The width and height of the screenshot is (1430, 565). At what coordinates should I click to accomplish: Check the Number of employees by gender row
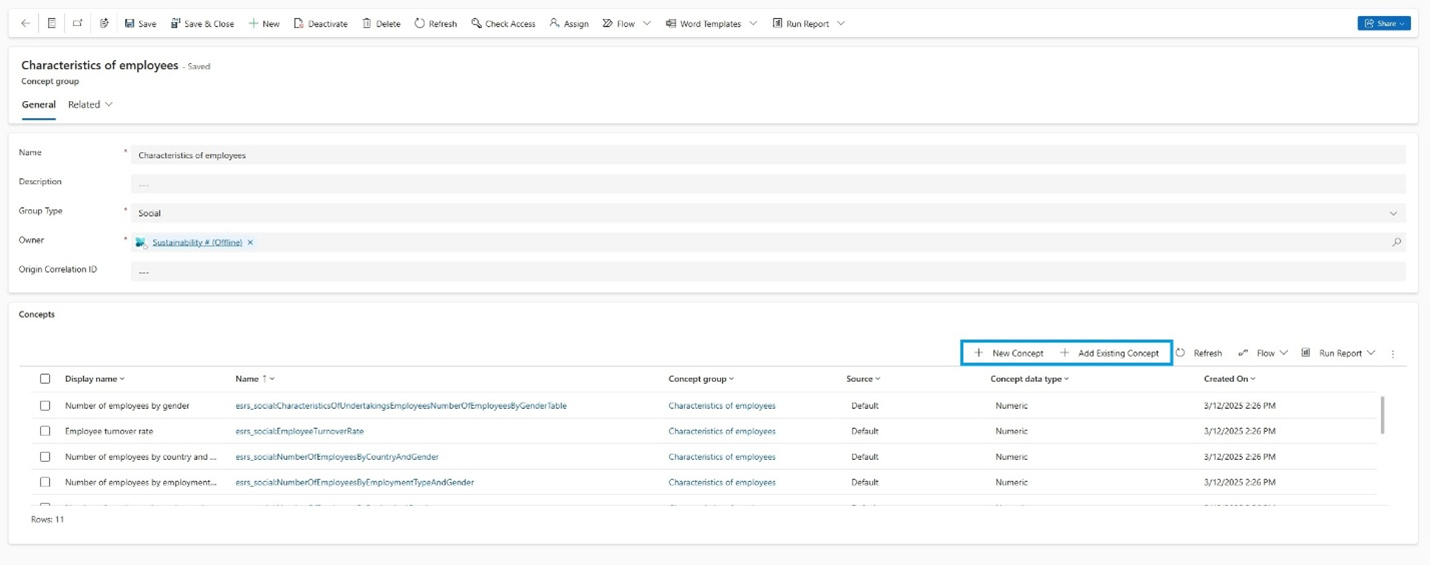45,406
